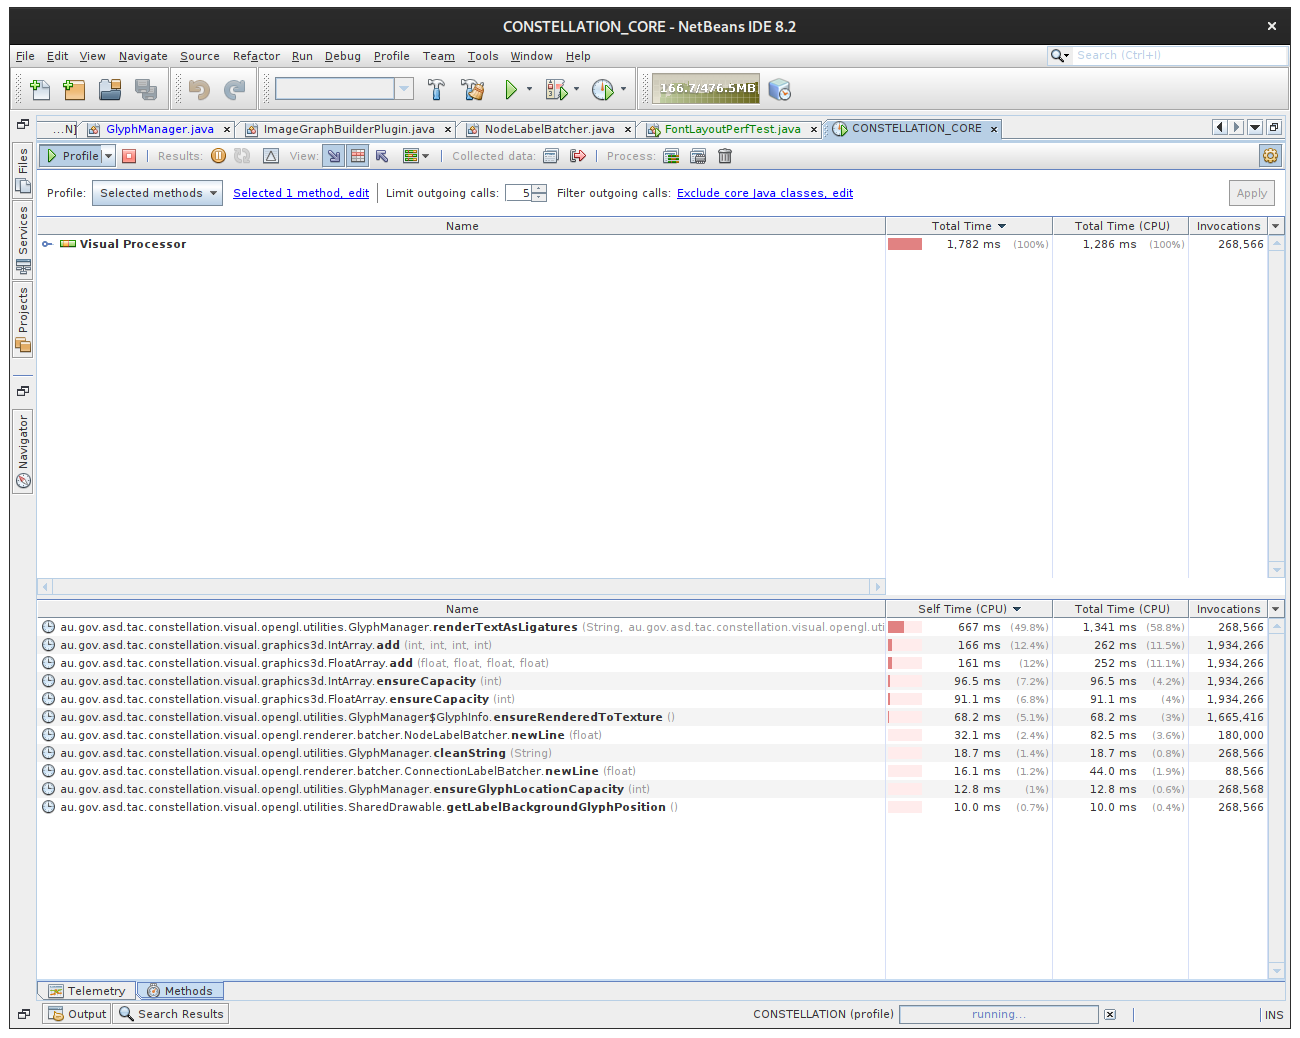This screenshot has height=1038, width=1300.
Task: Open the Refactor menu
Action: pyautogui.click(x=256, y=56)
